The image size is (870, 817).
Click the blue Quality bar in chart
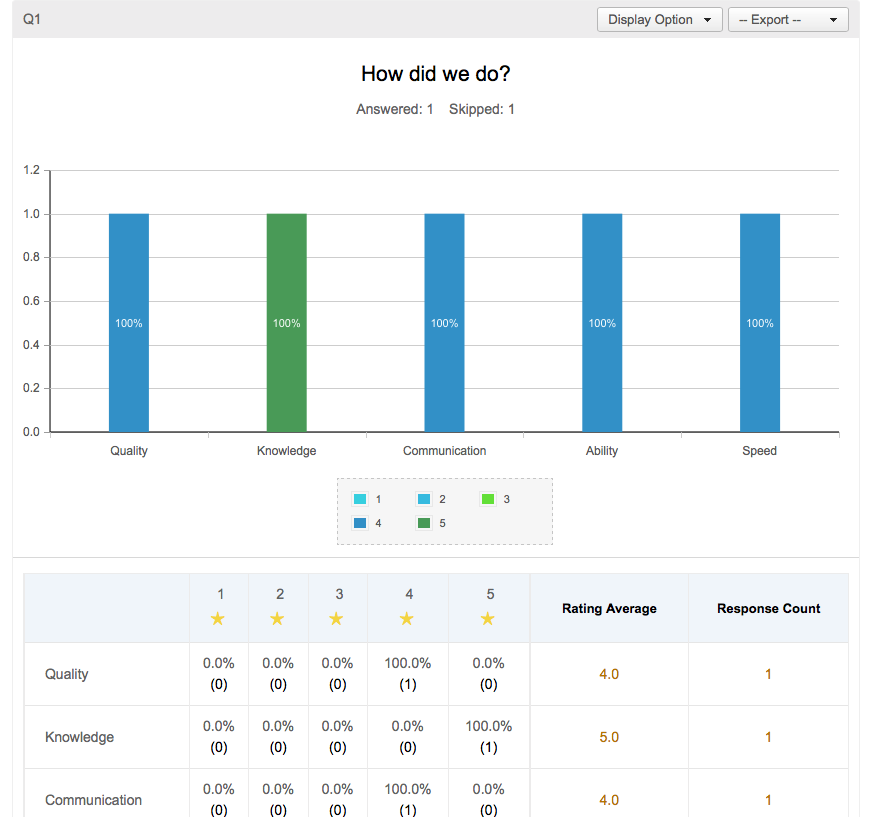(x=129, y=322)
